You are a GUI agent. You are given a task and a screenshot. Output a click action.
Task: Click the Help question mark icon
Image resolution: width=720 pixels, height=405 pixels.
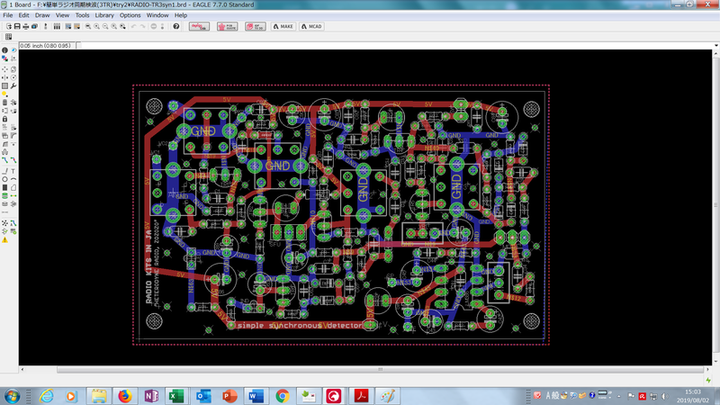176,26
